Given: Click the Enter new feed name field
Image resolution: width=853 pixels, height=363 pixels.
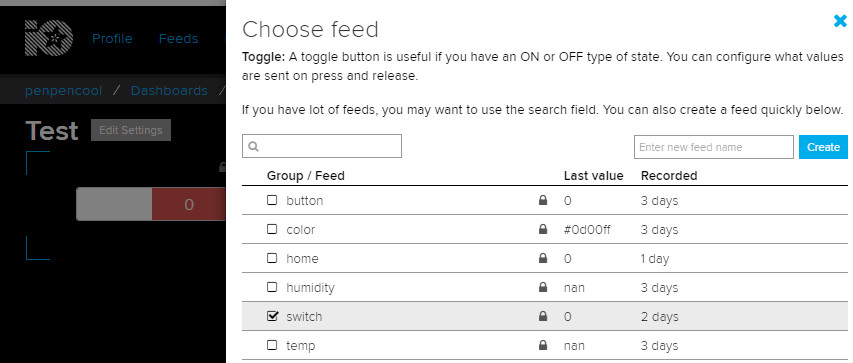Looking at the screenshot, I should pyautogui.click(x=714, y=147).
